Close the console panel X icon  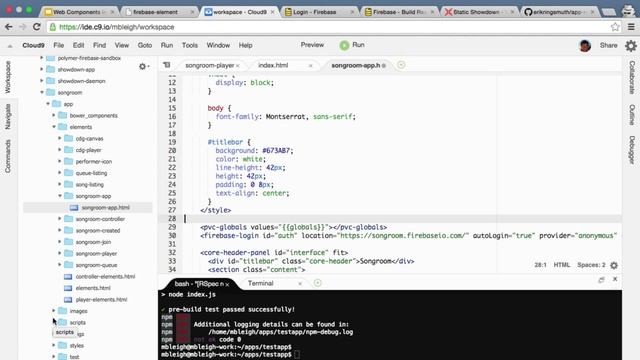[x=615, y=279]
